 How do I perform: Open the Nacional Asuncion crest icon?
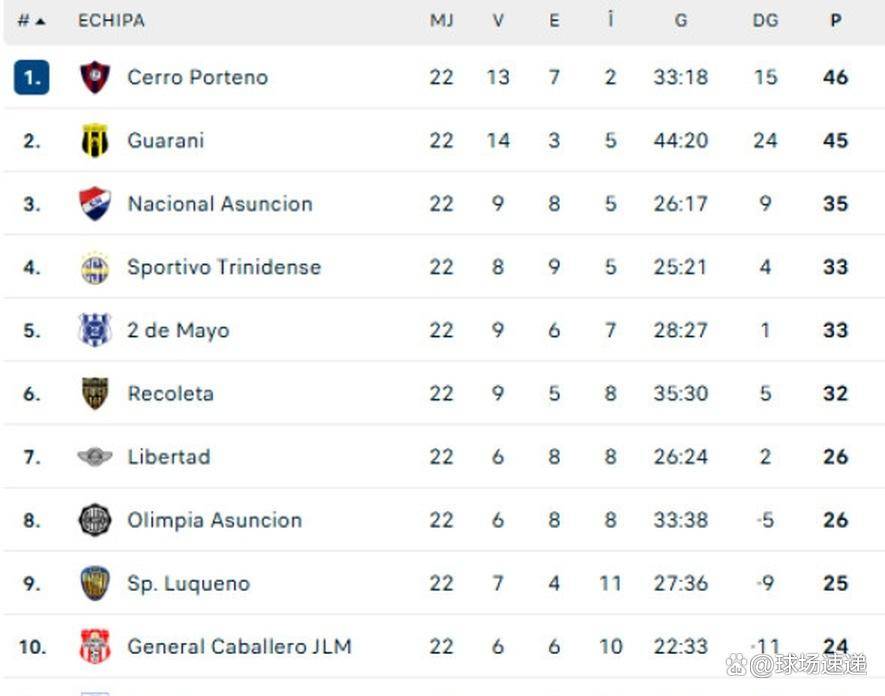[x=95, y=204]
